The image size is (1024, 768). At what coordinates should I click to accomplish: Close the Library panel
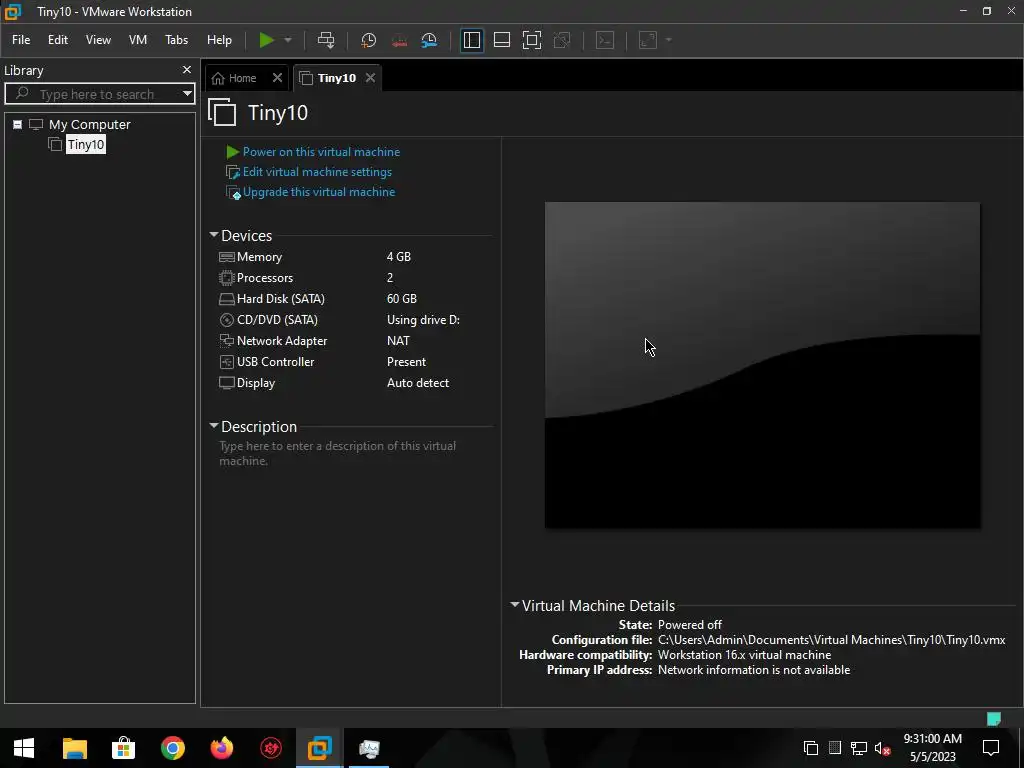point(187,70)
